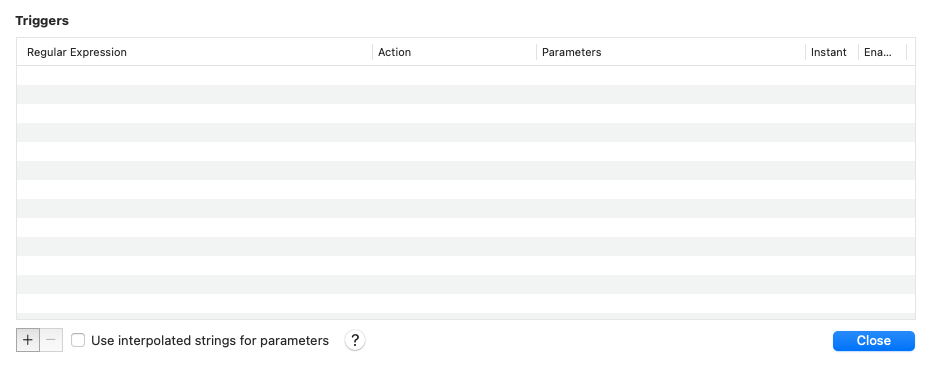Click the Triggers heading text
Image resolution: width=932 pixels, height=368 pixels.
42,21
